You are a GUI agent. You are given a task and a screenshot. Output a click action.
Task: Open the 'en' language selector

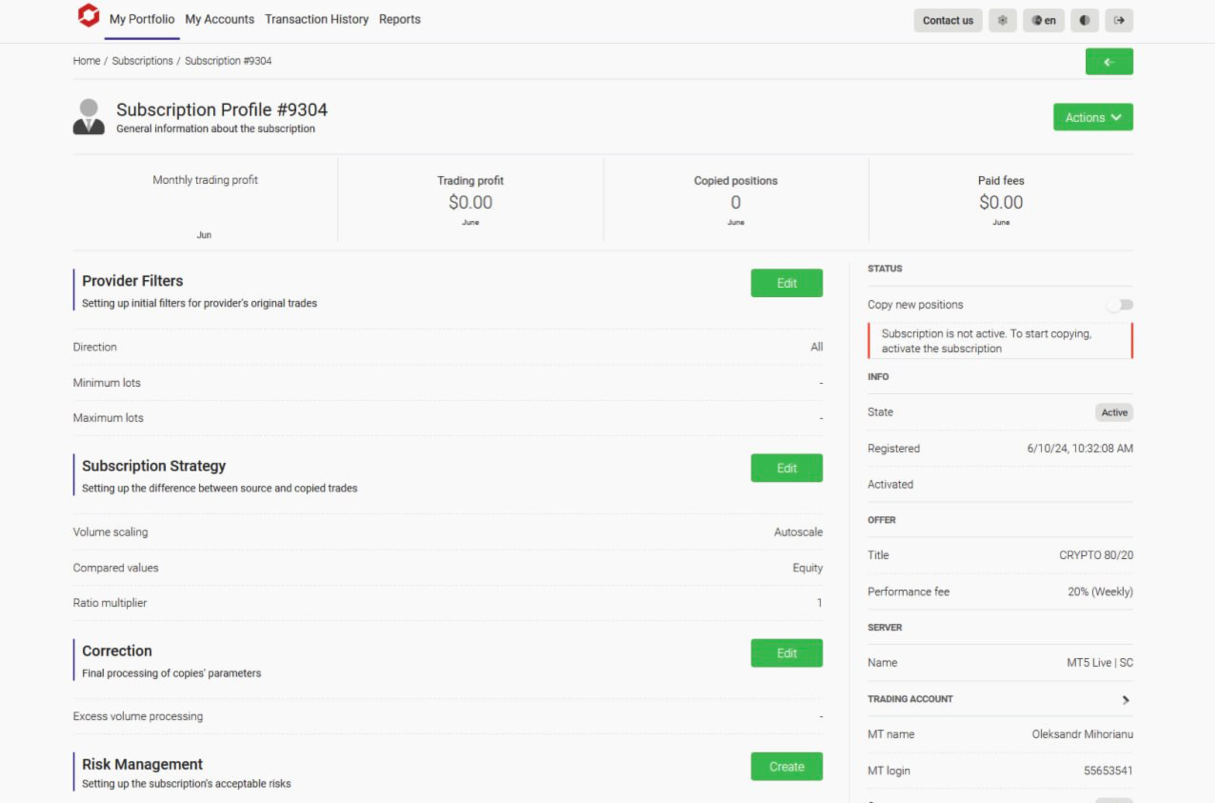[x=1043, y=20]
